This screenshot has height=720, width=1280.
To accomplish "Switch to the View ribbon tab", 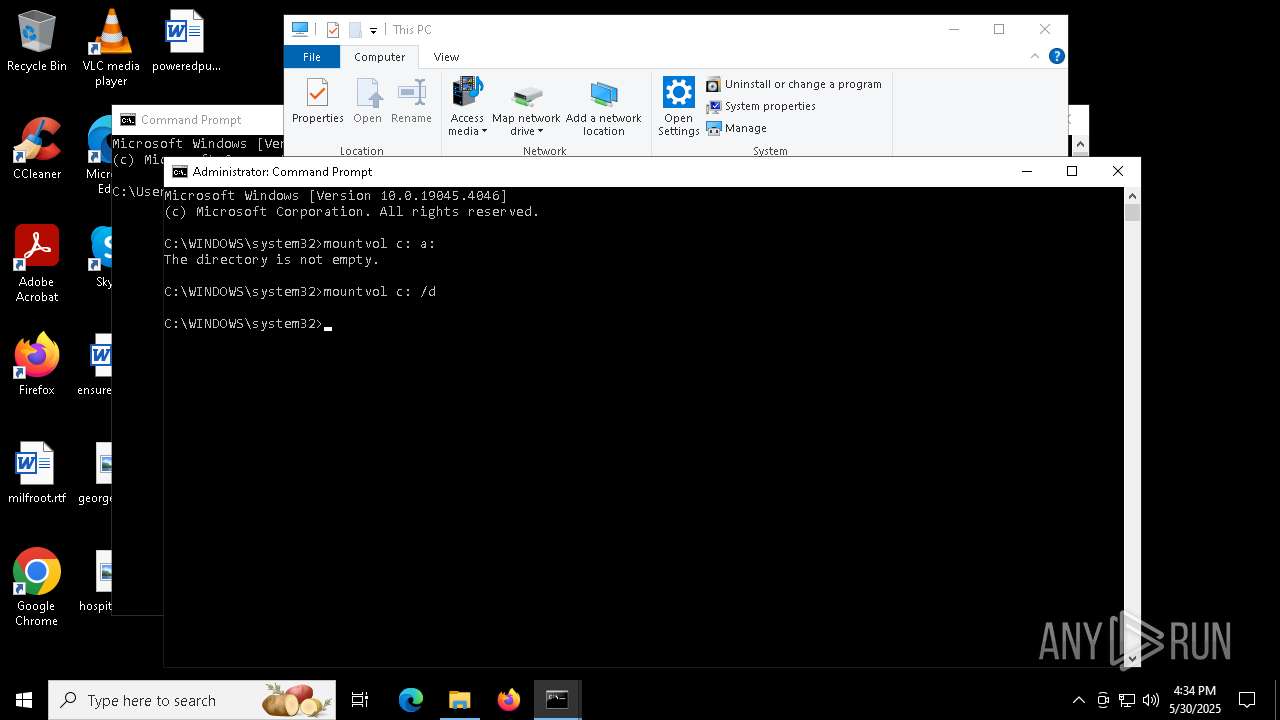I will (446, 57).
